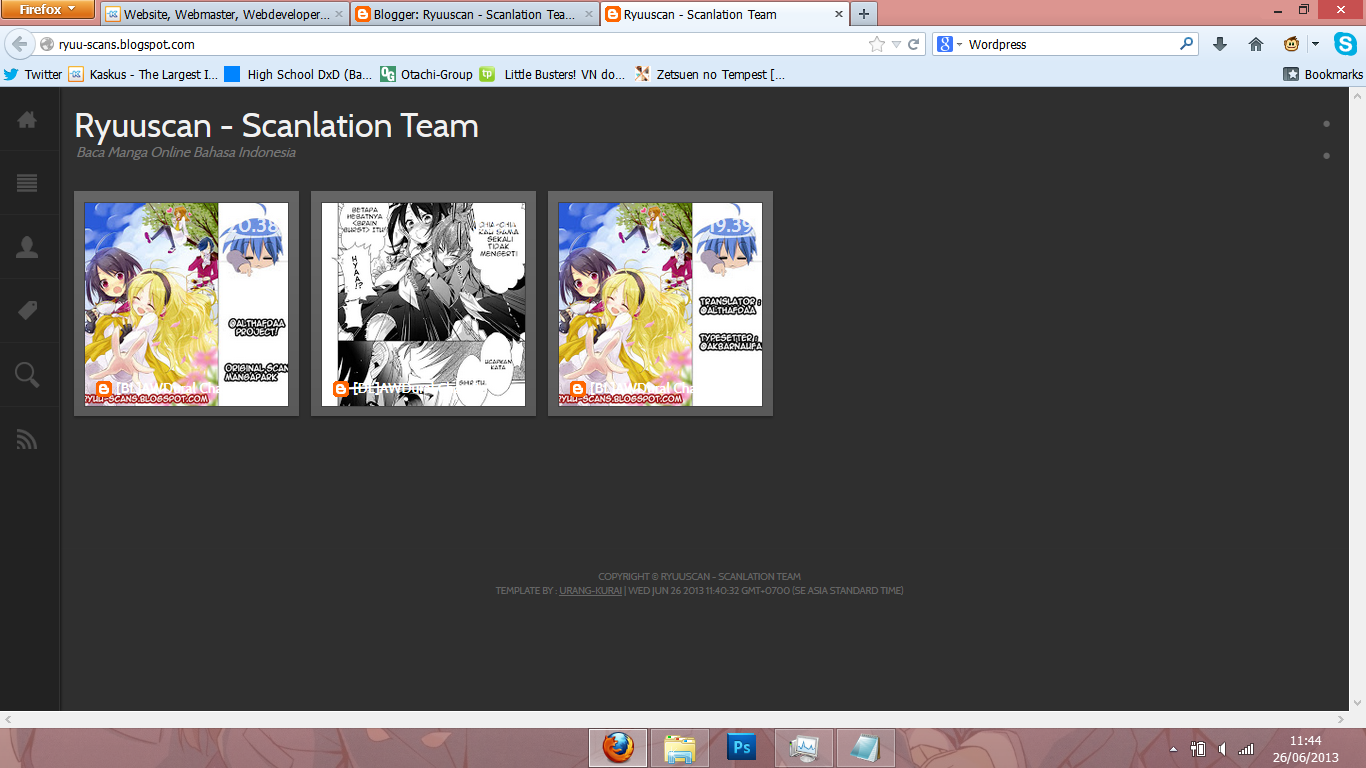
Task: Click the URANG-KURAI template link
Action: (590, 591)
